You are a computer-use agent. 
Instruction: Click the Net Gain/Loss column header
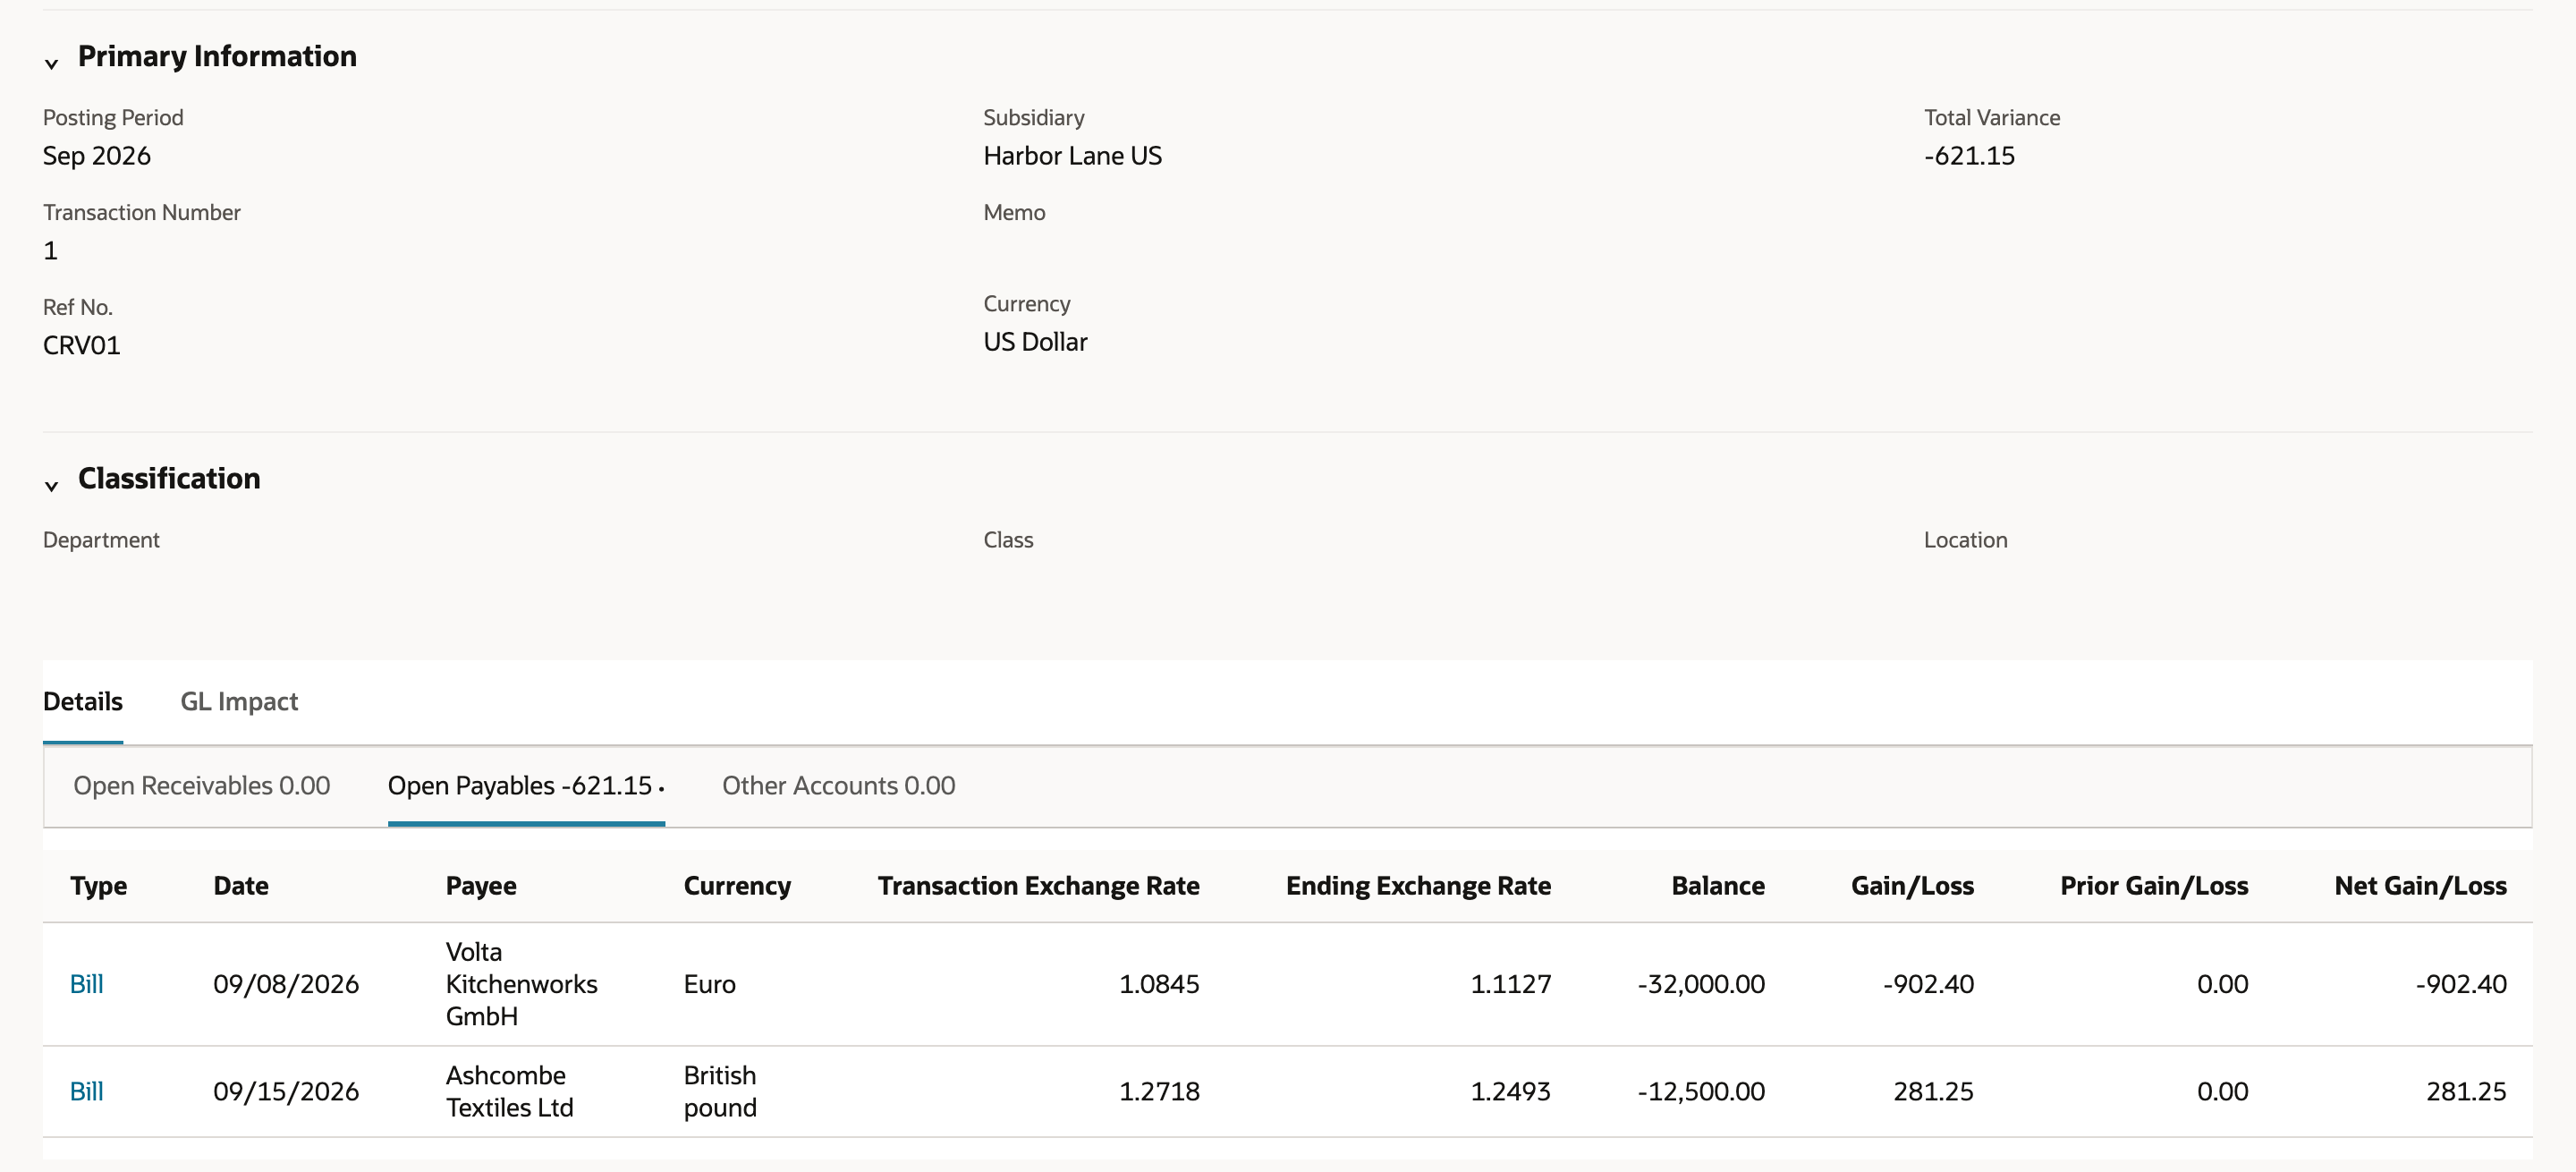pyautogui.click(x=2420, y=885)
